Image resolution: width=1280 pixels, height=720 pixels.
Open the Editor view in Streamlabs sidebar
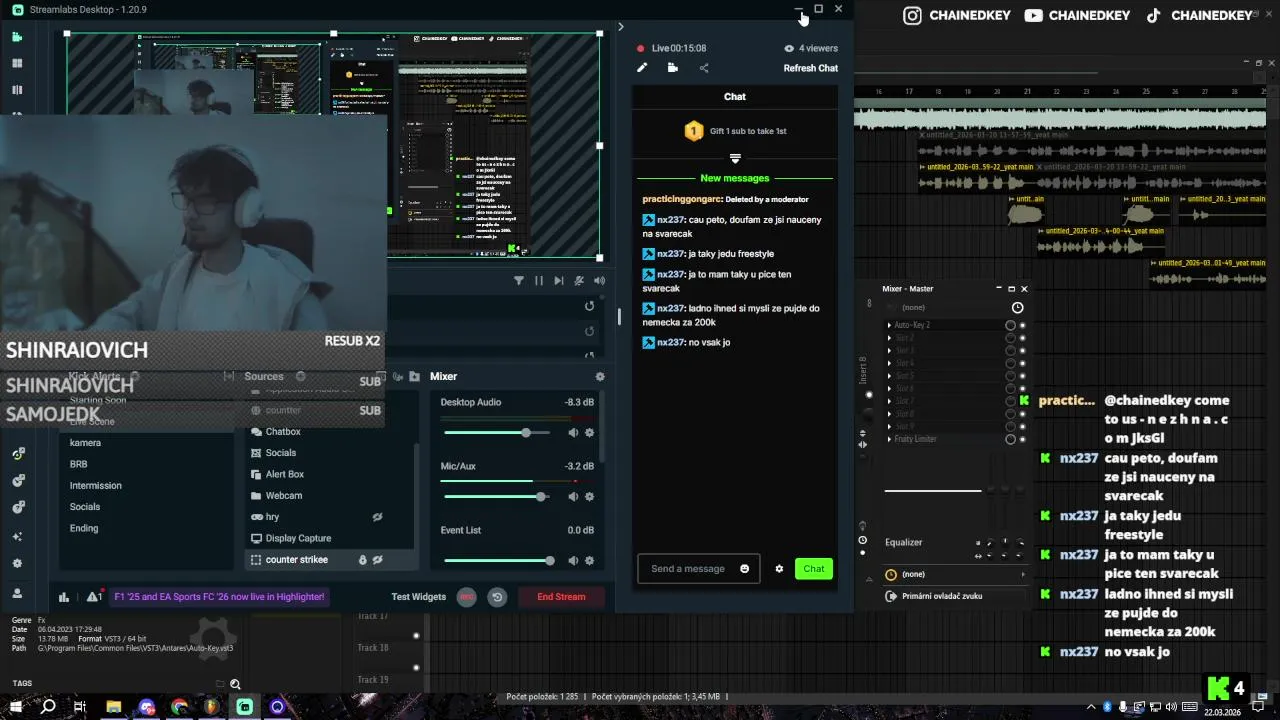click(x=17, y=37)
